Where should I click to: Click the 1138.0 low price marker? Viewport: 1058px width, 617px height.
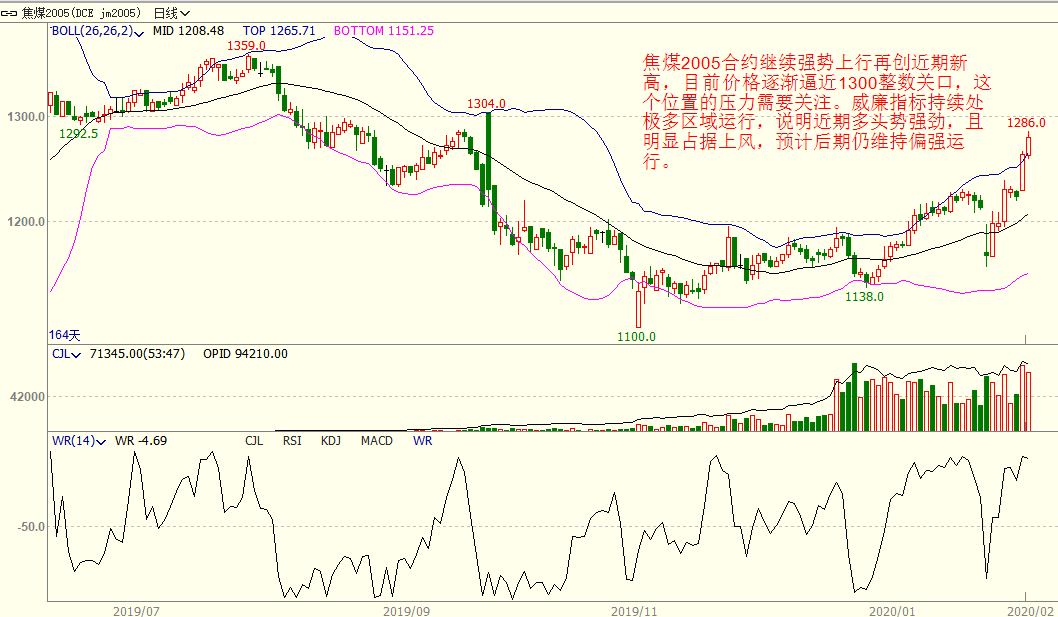tap(864, 296)
